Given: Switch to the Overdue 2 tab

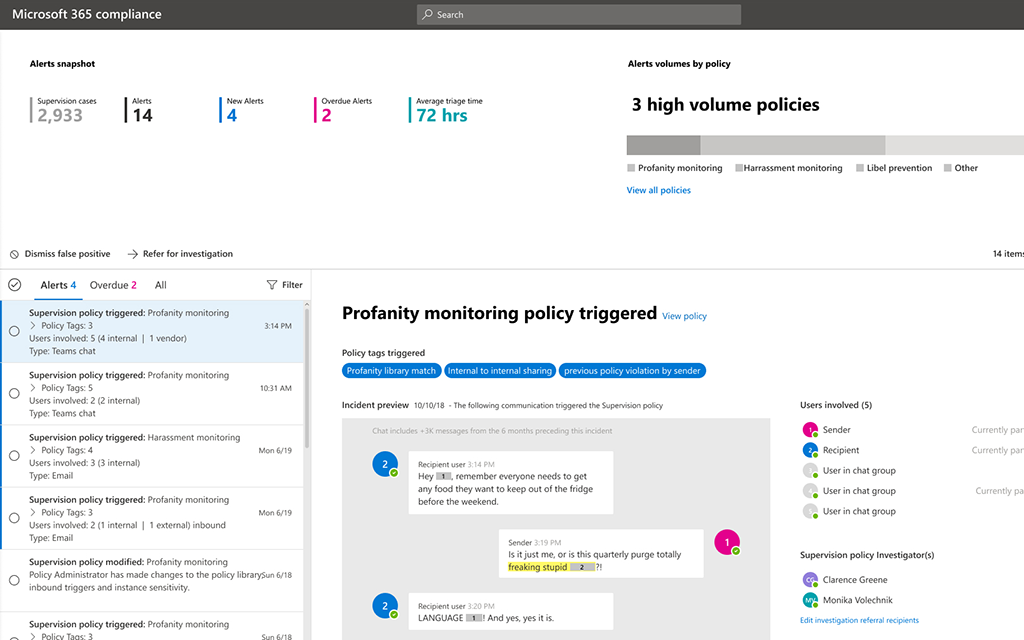Looking at the screenshot, I should pos(113,285).
